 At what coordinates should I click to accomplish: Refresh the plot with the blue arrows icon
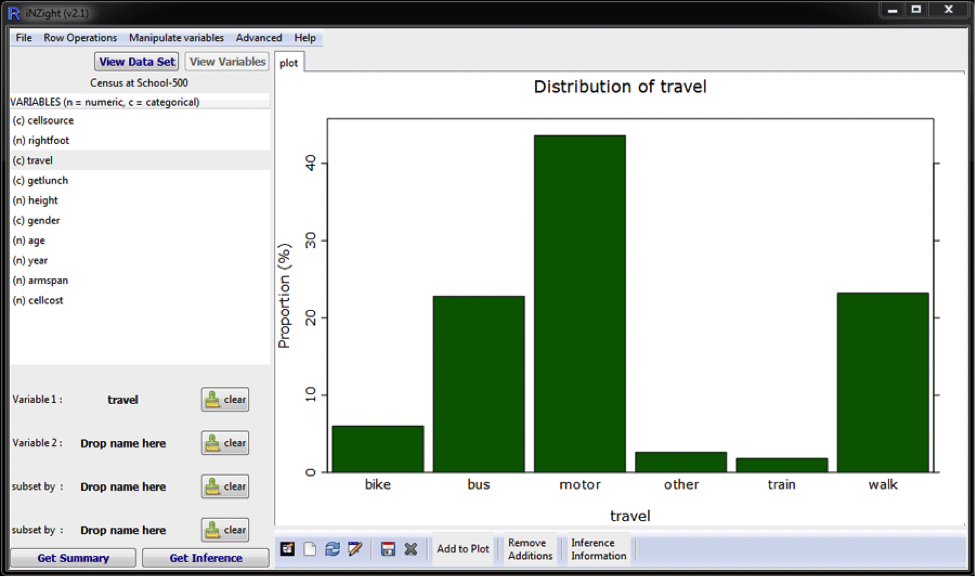pos(332,549)
